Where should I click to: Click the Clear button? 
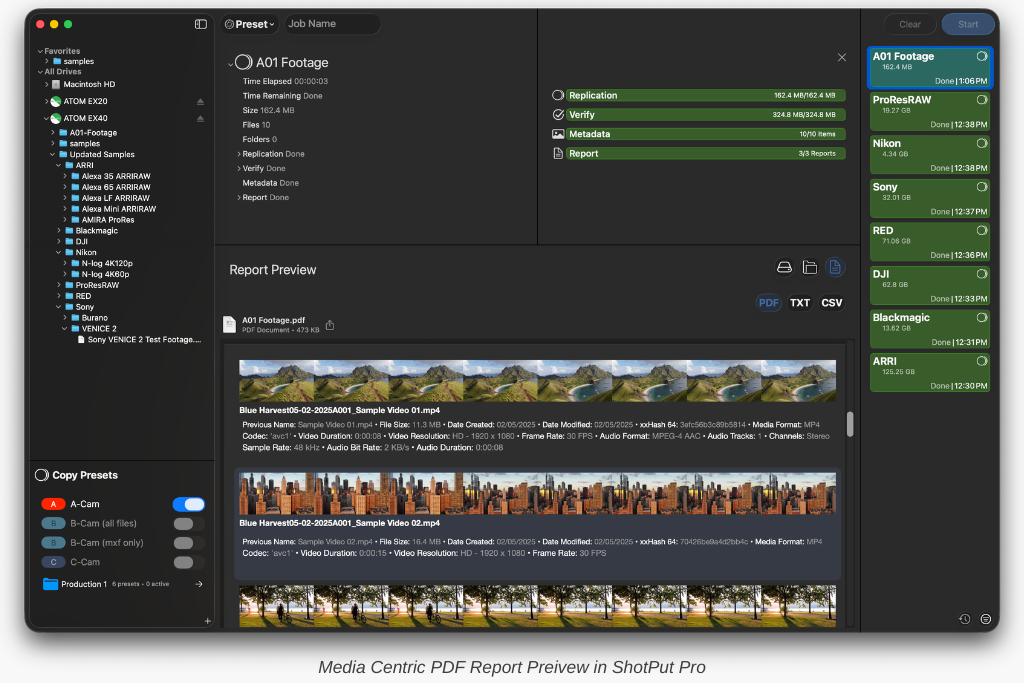(910, 24)
